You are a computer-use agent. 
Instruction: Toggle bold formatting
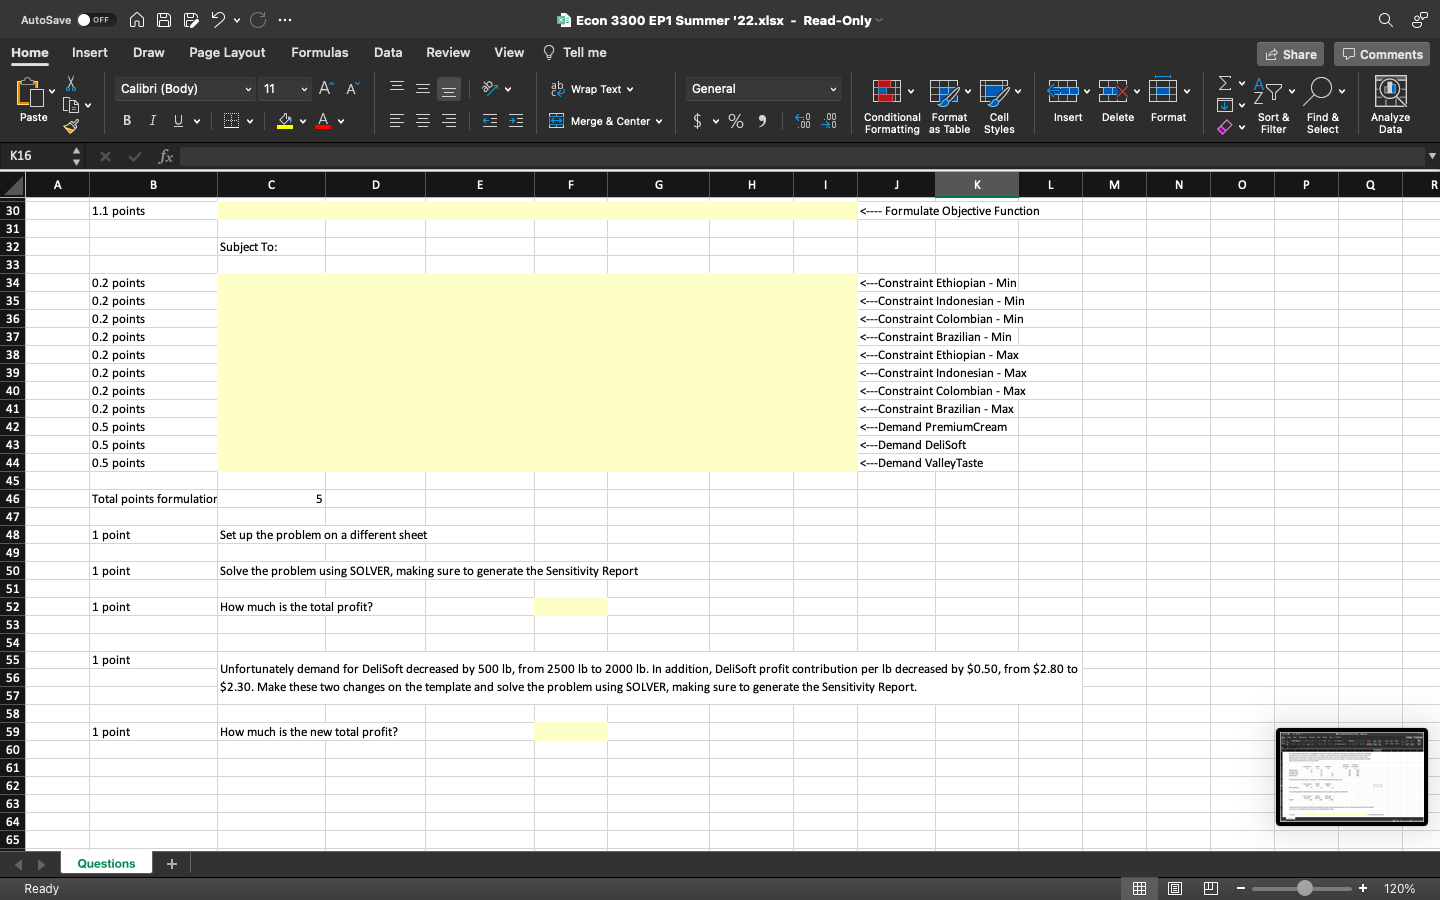coord(126,120)
